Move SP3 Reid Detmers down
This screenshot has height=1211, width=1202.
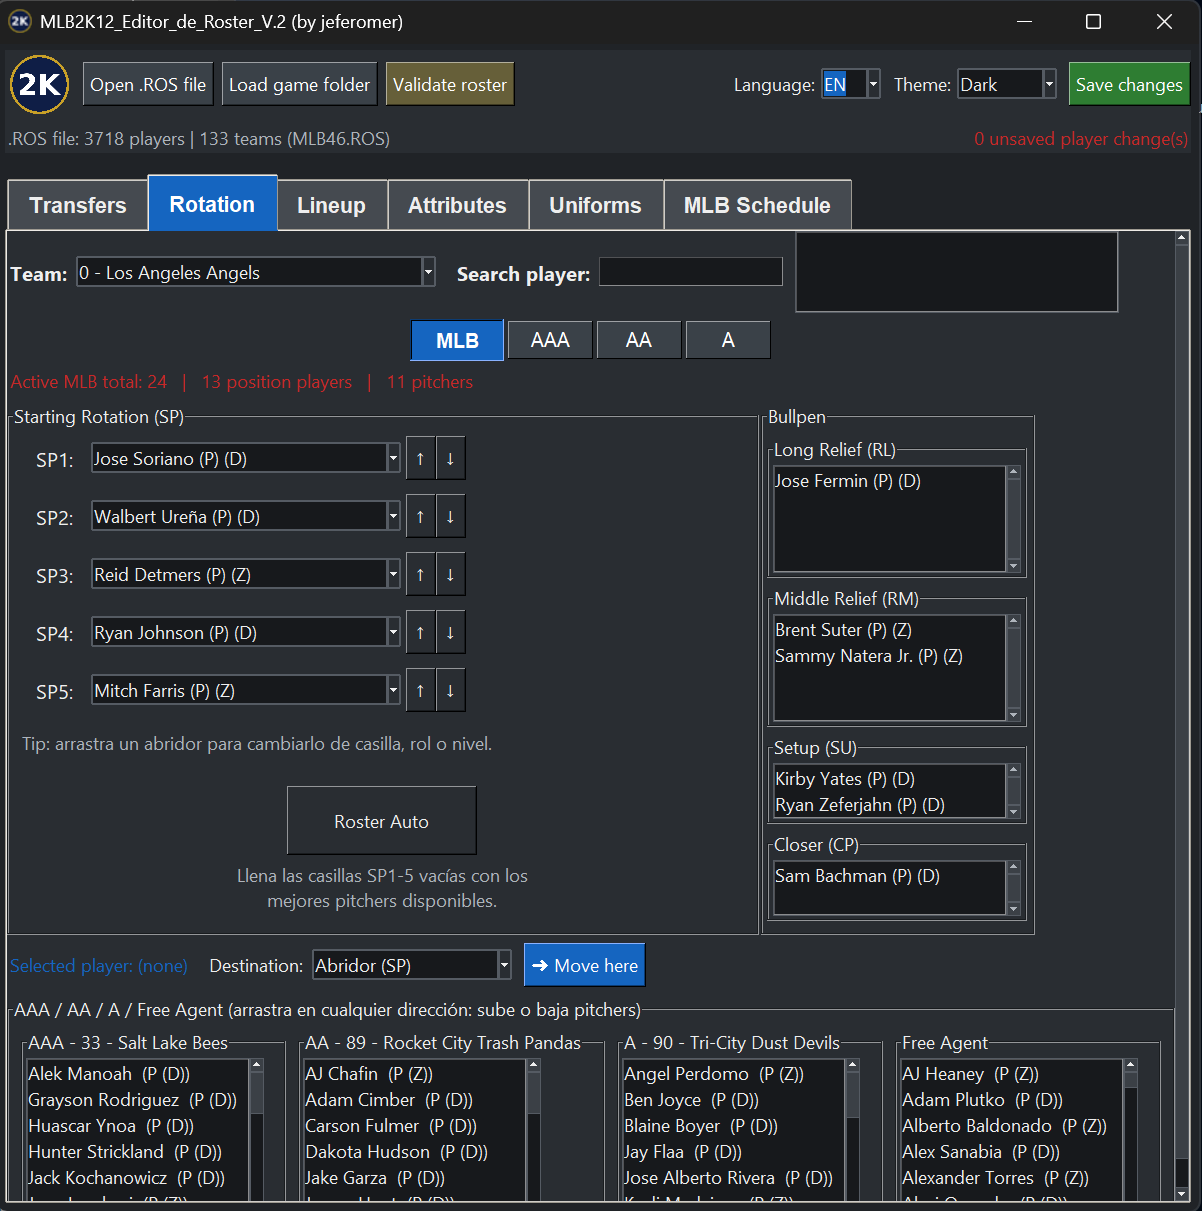[450, 575]
